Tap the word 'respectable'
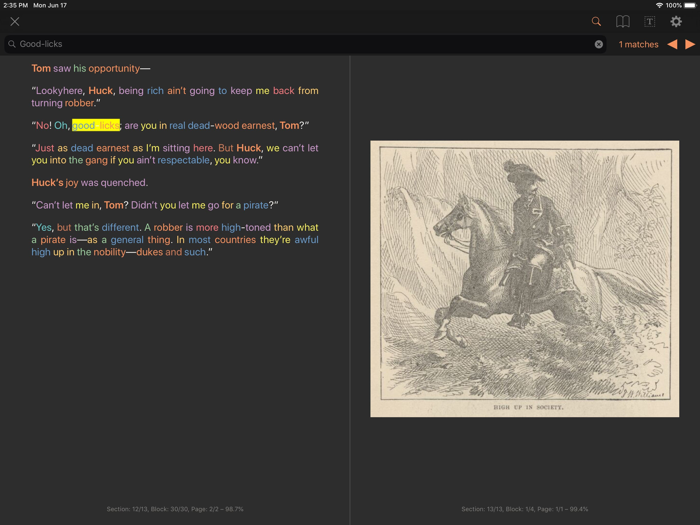 [183, 160]
